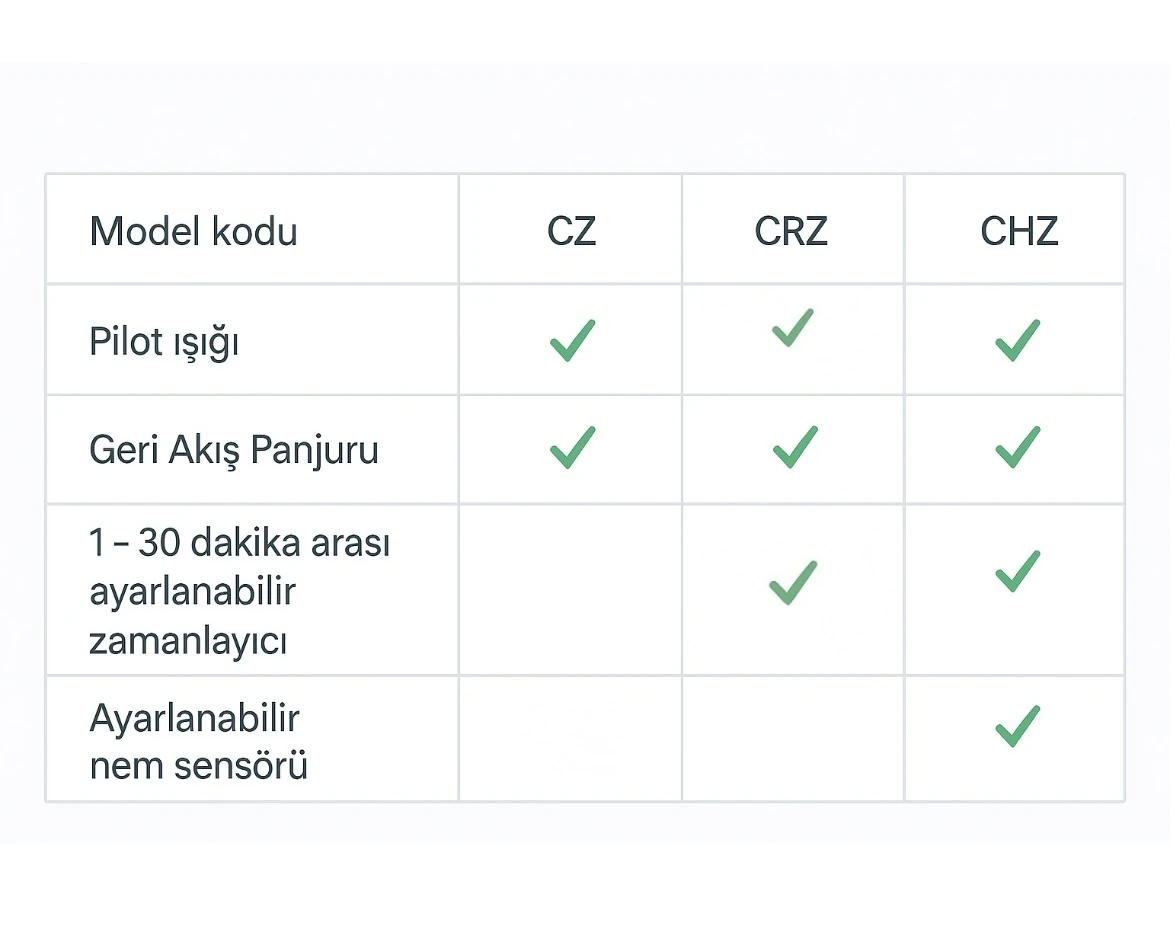Click the empty nem sensörü cell under CZ
The height and width of the screenshot is (942, 1170).
coord(571,739)
